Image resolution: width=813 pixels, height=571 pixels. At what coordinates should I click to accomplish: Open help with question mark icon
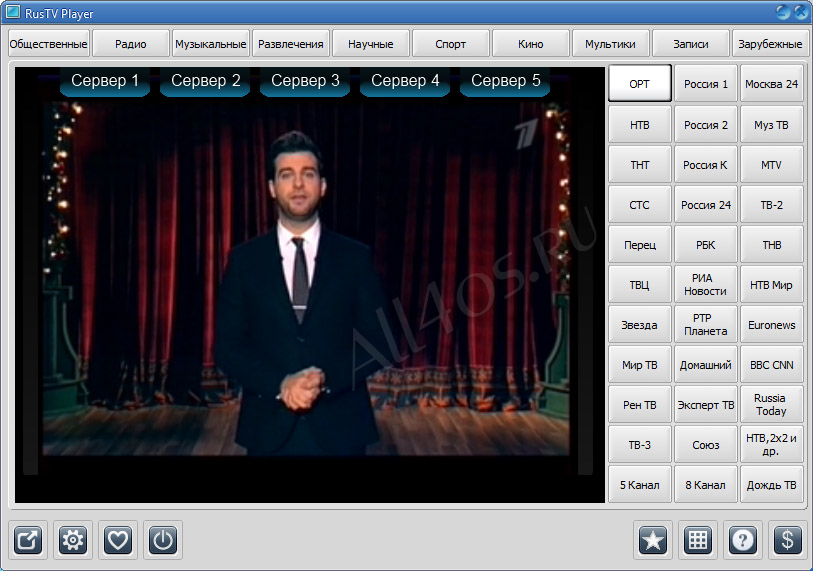(742, 540)
